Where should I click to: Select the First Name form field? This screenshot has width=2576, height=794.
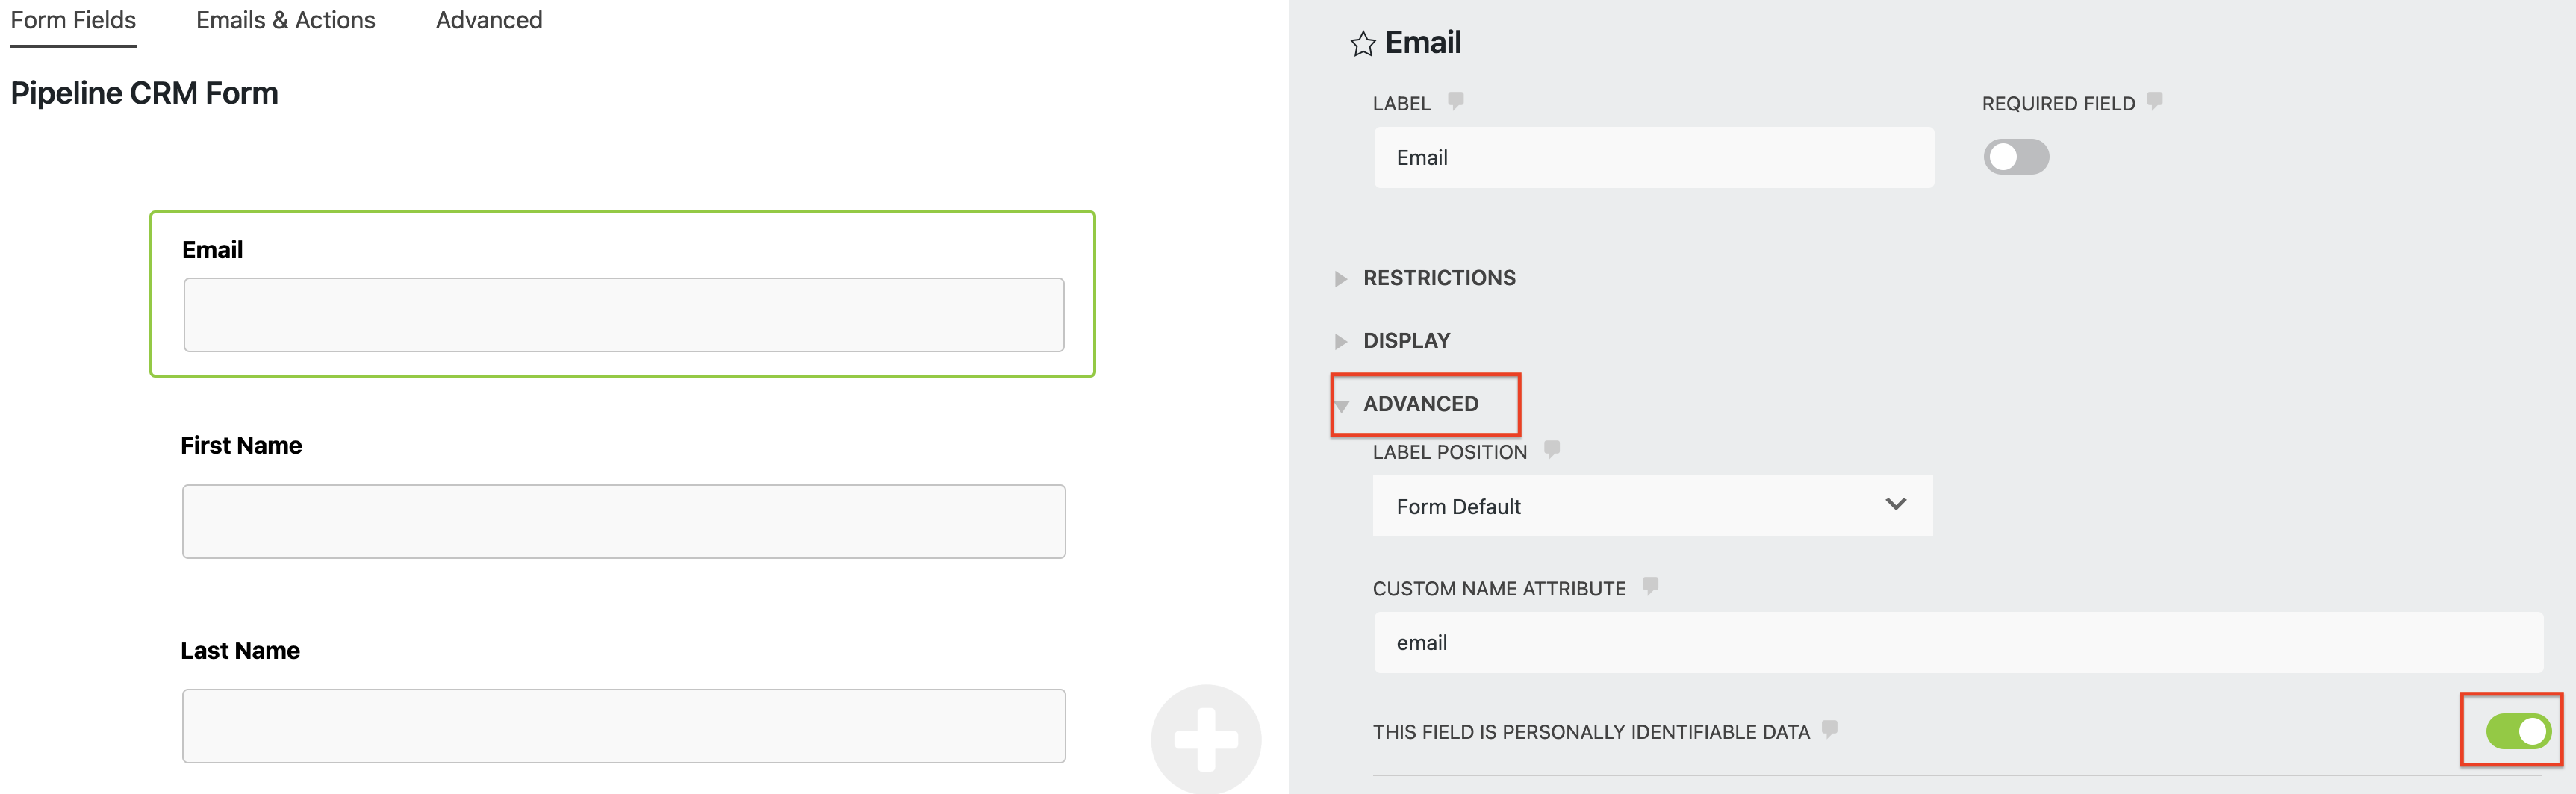click(x=623, y=521)
